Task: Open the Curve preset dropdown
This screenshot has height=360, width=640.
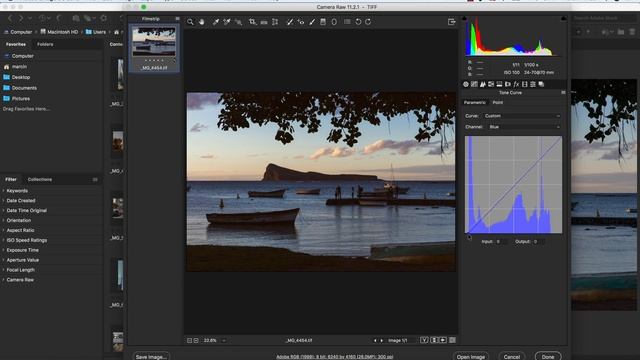Action: click(522, 116)
